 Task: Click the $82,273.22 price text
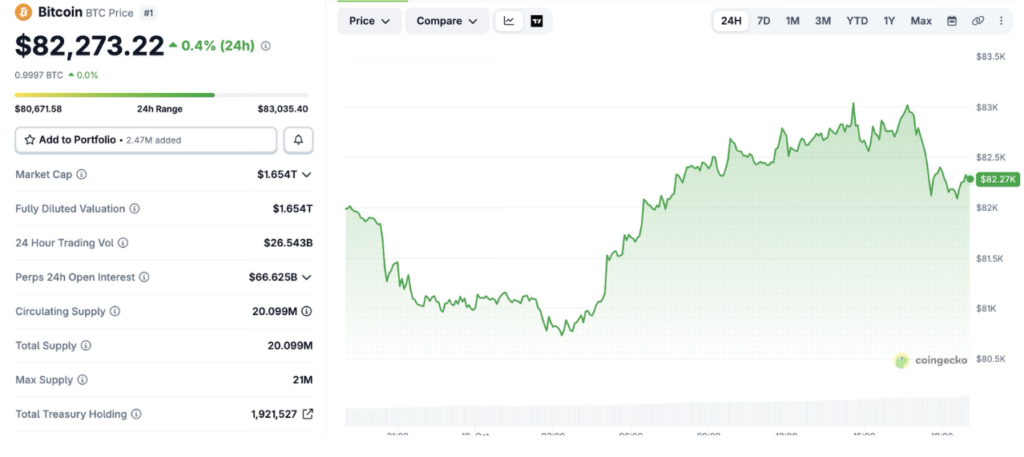[89, 46]
